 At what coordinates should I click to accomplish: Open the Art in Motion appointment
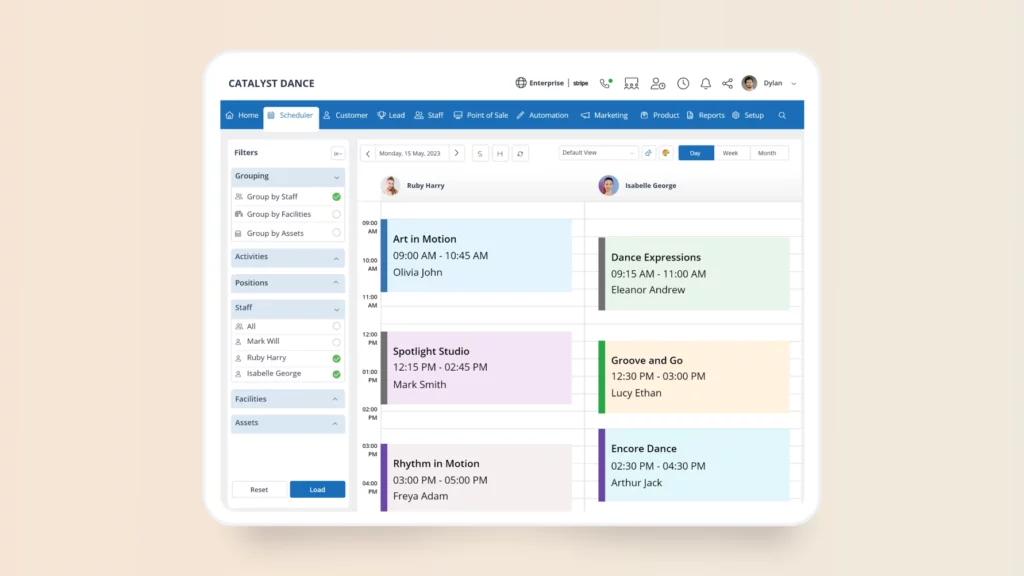[476, 255]
